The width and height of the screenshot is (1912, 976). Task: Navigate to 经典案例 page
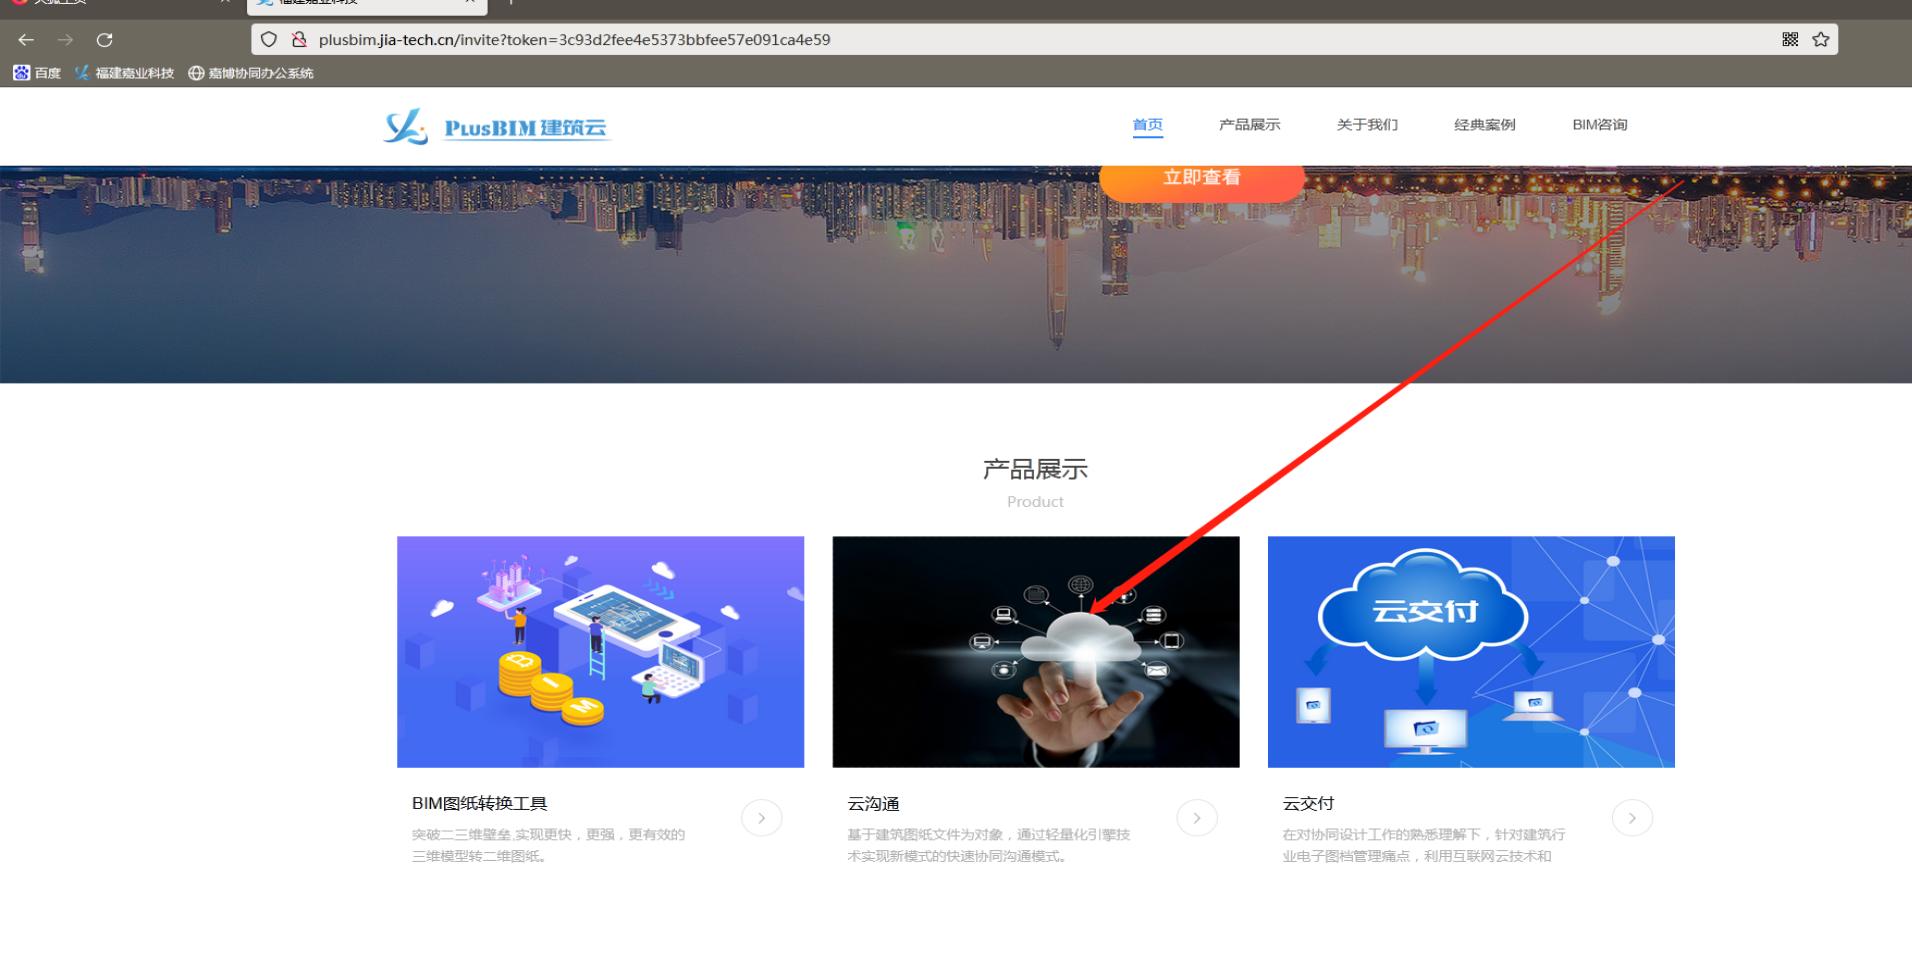coord(1484,125)
